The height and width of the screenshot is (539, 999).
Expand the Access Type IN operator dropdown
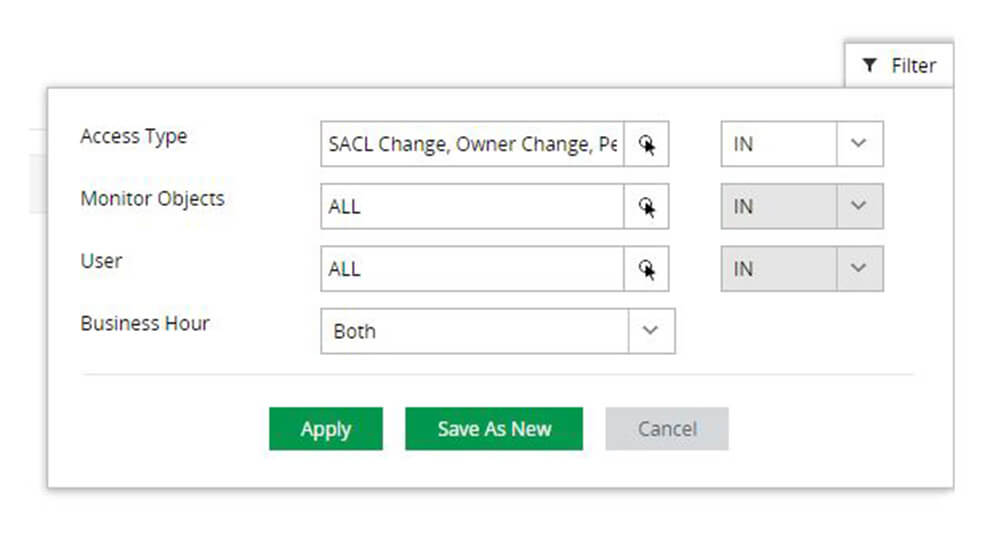(859, 144)
